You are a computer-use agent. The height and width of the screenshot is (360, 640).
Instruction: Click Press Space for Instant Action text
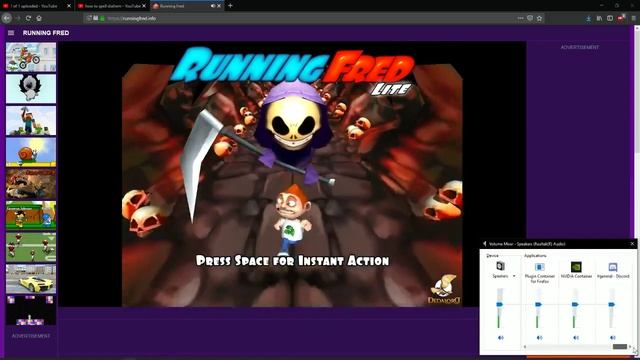pyautogui.click(x=292, y=260)
